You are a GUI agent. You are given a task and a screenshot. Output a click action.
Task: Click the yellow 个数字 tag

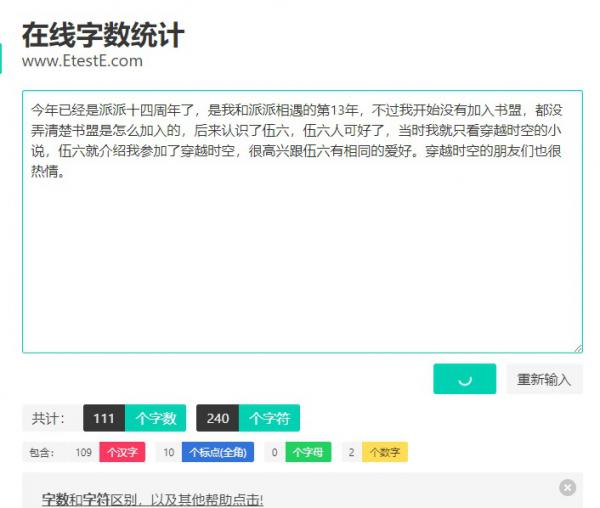click(x=385, y=452)
